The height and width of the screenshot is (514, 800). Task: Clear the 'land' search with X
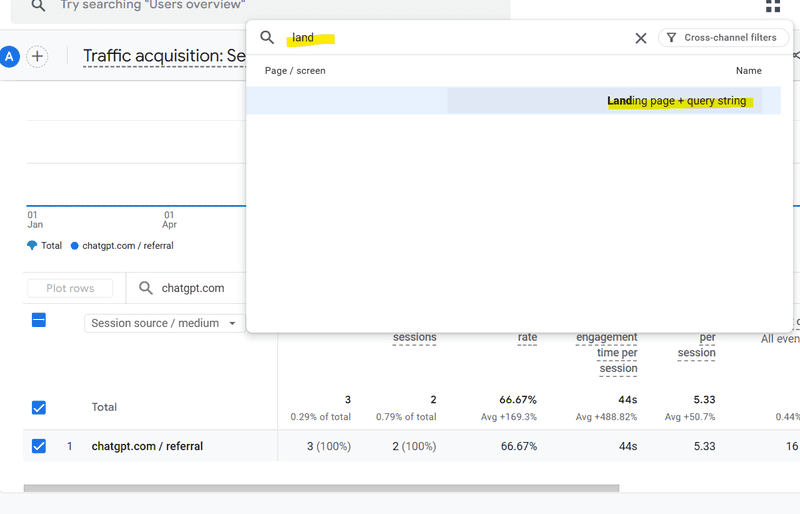[x=641, y=38]
